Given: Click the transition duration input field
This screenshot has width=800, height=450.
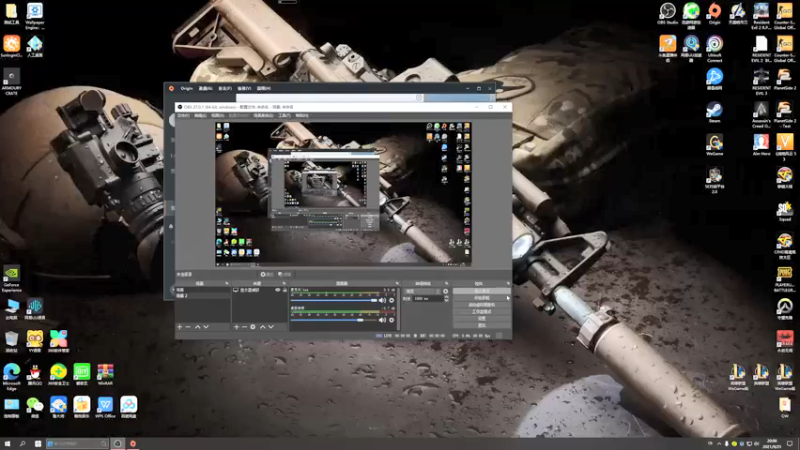Looking at the screenshot, I should tap(428, 298).
